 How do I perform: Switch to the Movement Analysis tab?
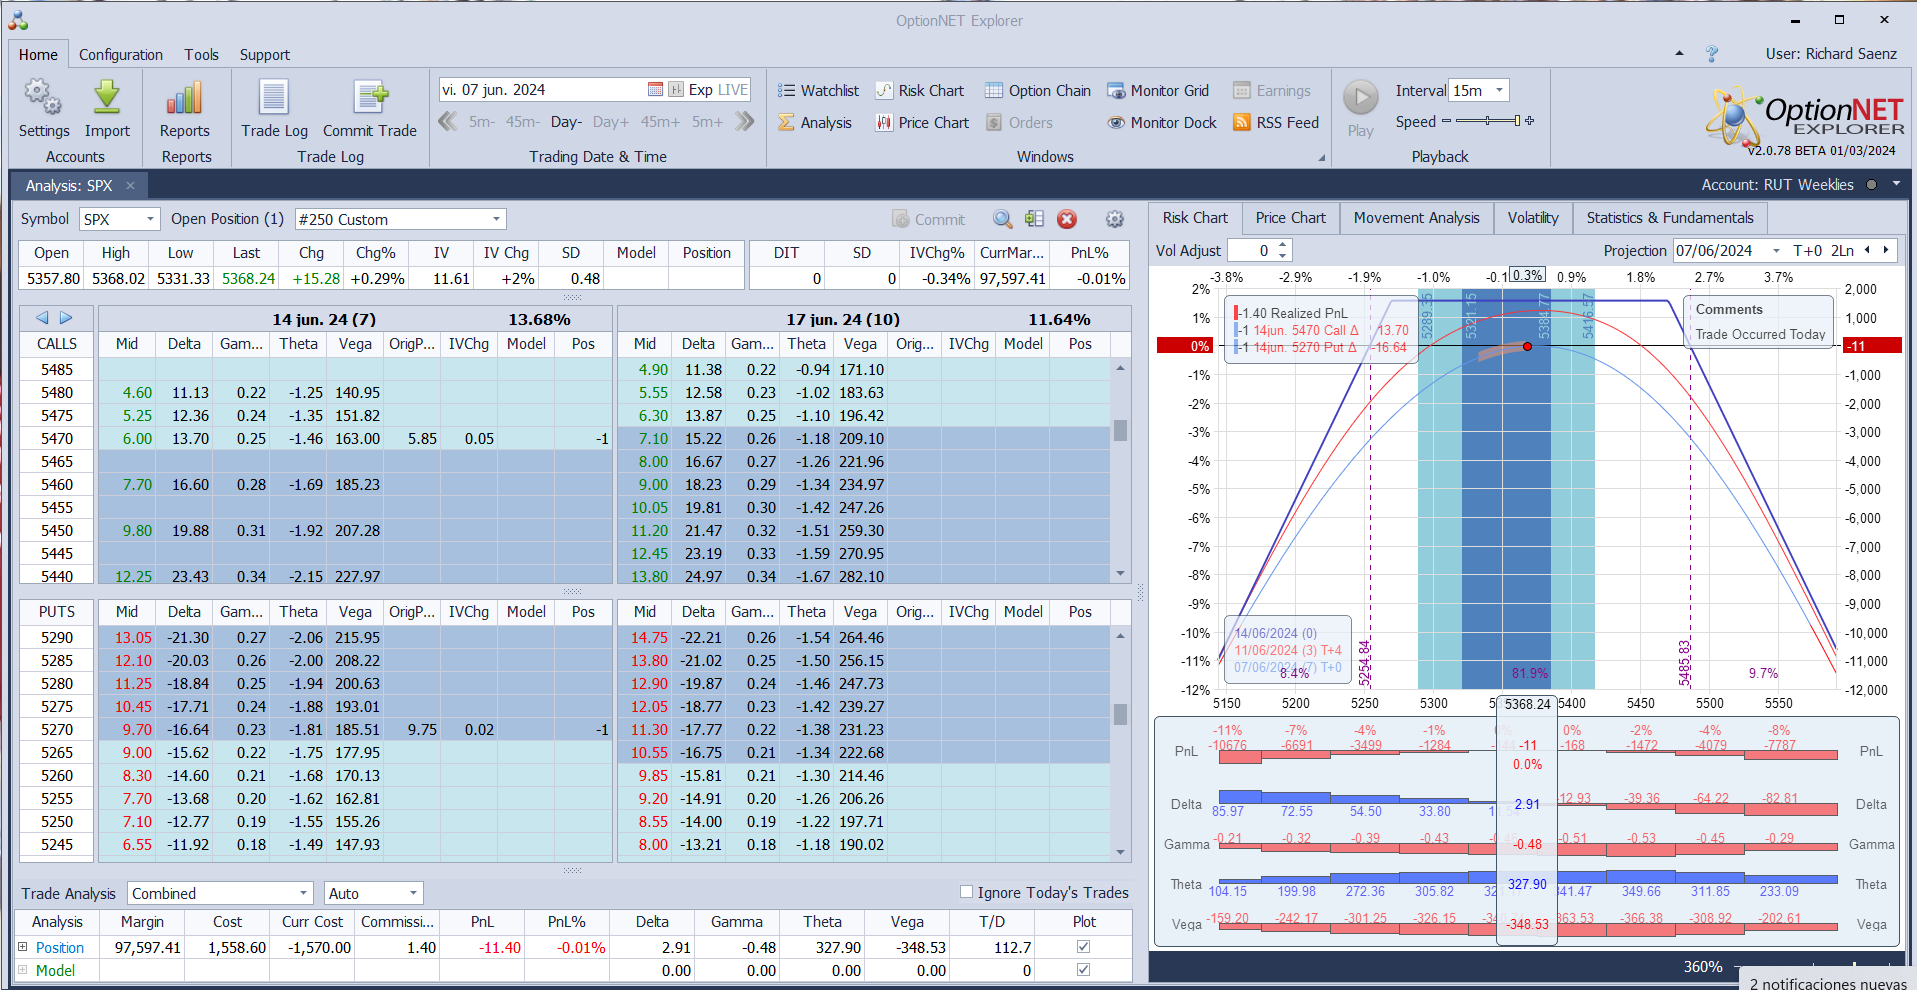click(x=1416, y=218)
